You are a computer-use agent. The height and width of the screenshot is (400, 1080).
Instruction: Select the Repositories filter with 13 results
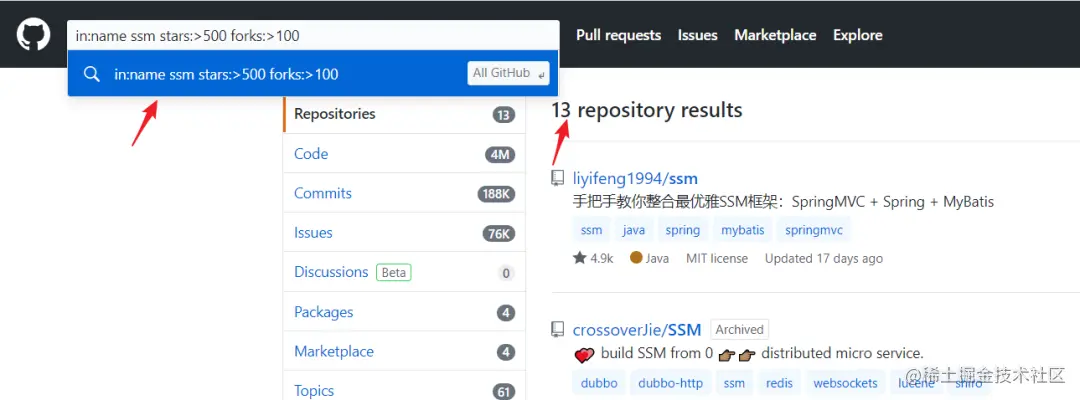click(x=404, y=114)
